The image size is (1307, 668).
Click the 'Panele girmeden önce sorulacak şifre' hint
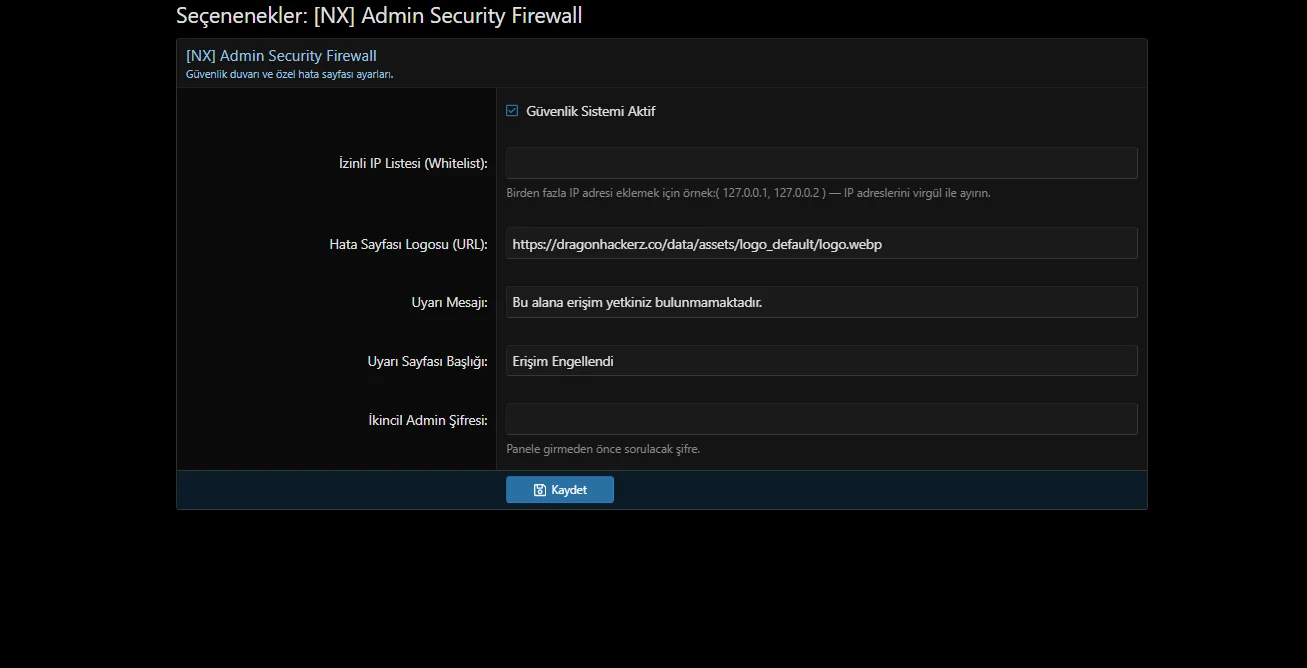(x=603, y=449)
